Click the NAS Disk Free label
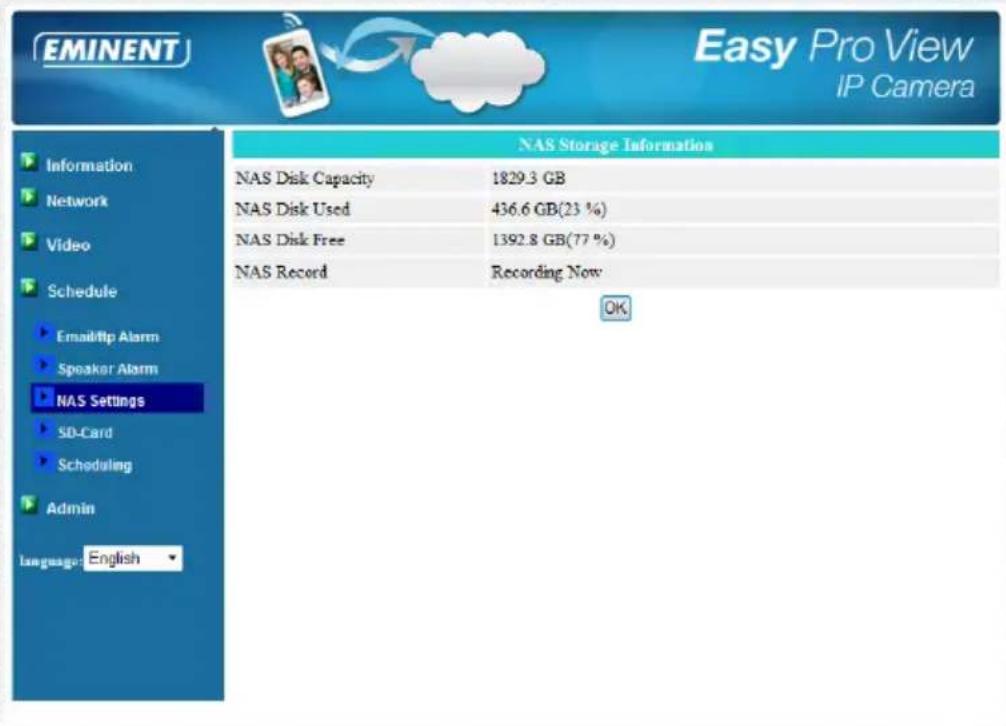Screen dimensions: 1006x726 pyautogui.click(x=290, y=240)
